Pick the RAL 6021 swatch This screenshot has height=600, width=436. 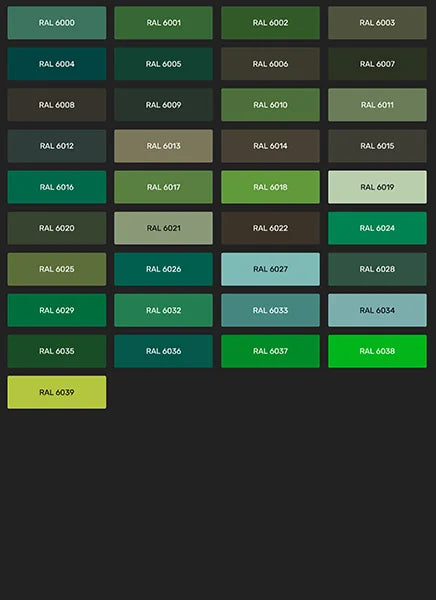163,228
